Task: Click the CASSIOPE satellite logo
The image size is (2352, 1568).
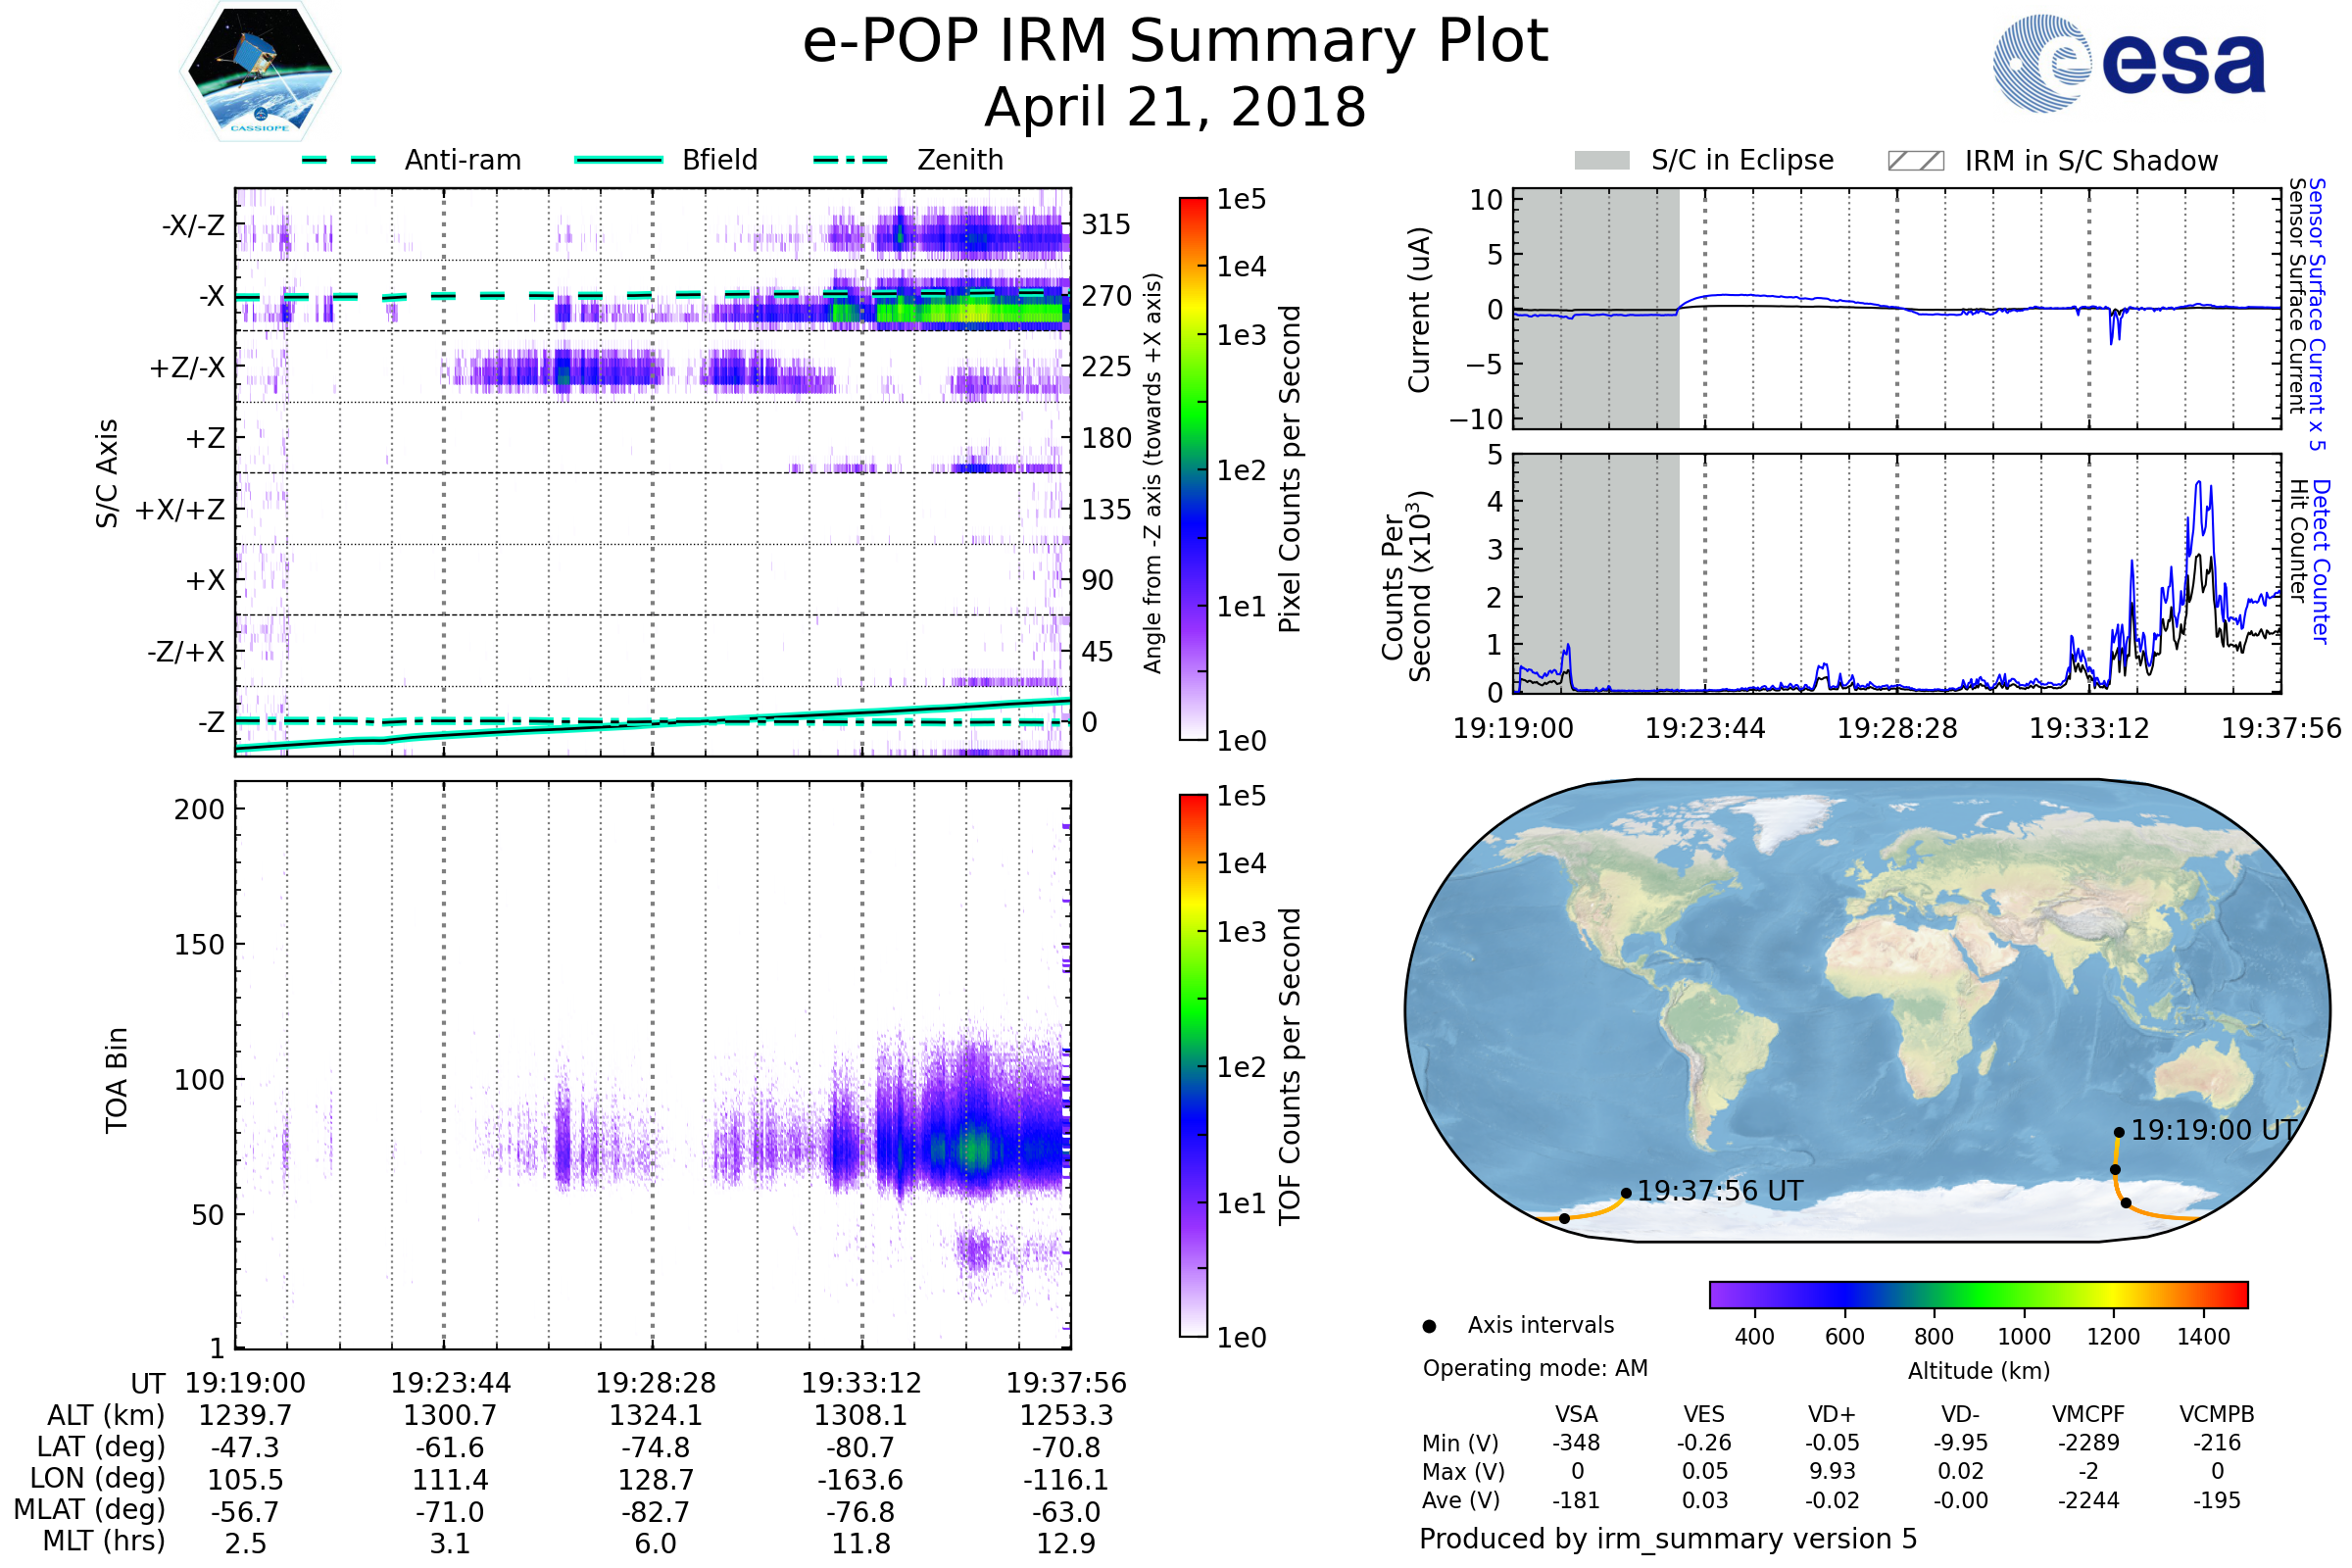Action: (260, 72)
